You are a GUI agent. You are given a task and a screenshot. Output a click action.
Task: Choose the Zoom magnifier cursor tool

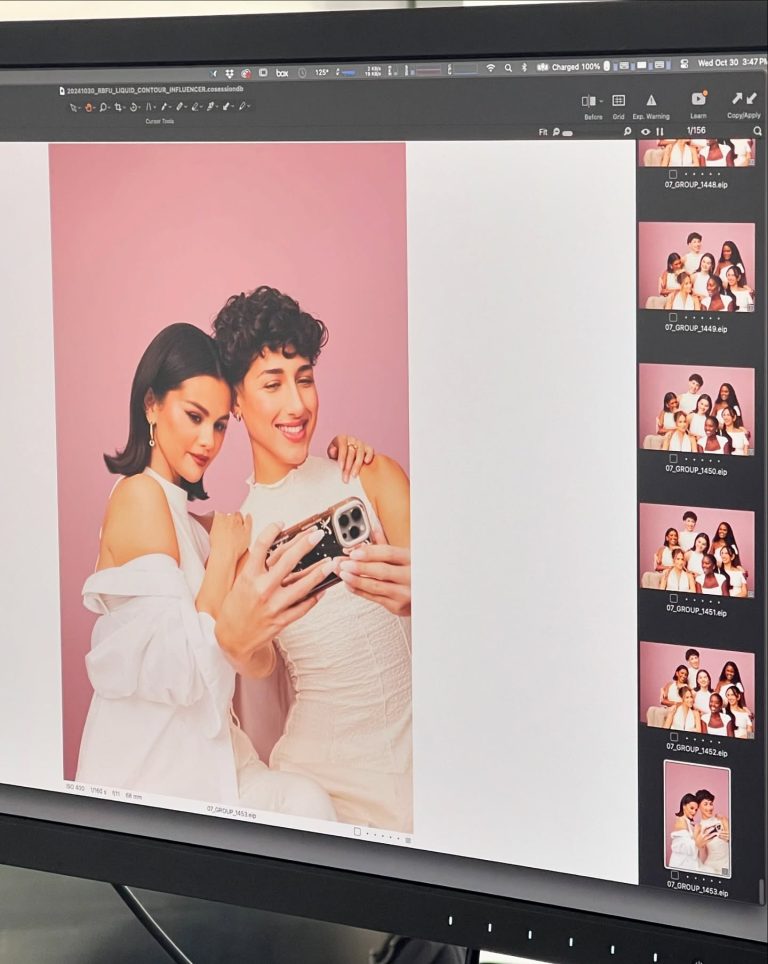click(103, 107)
